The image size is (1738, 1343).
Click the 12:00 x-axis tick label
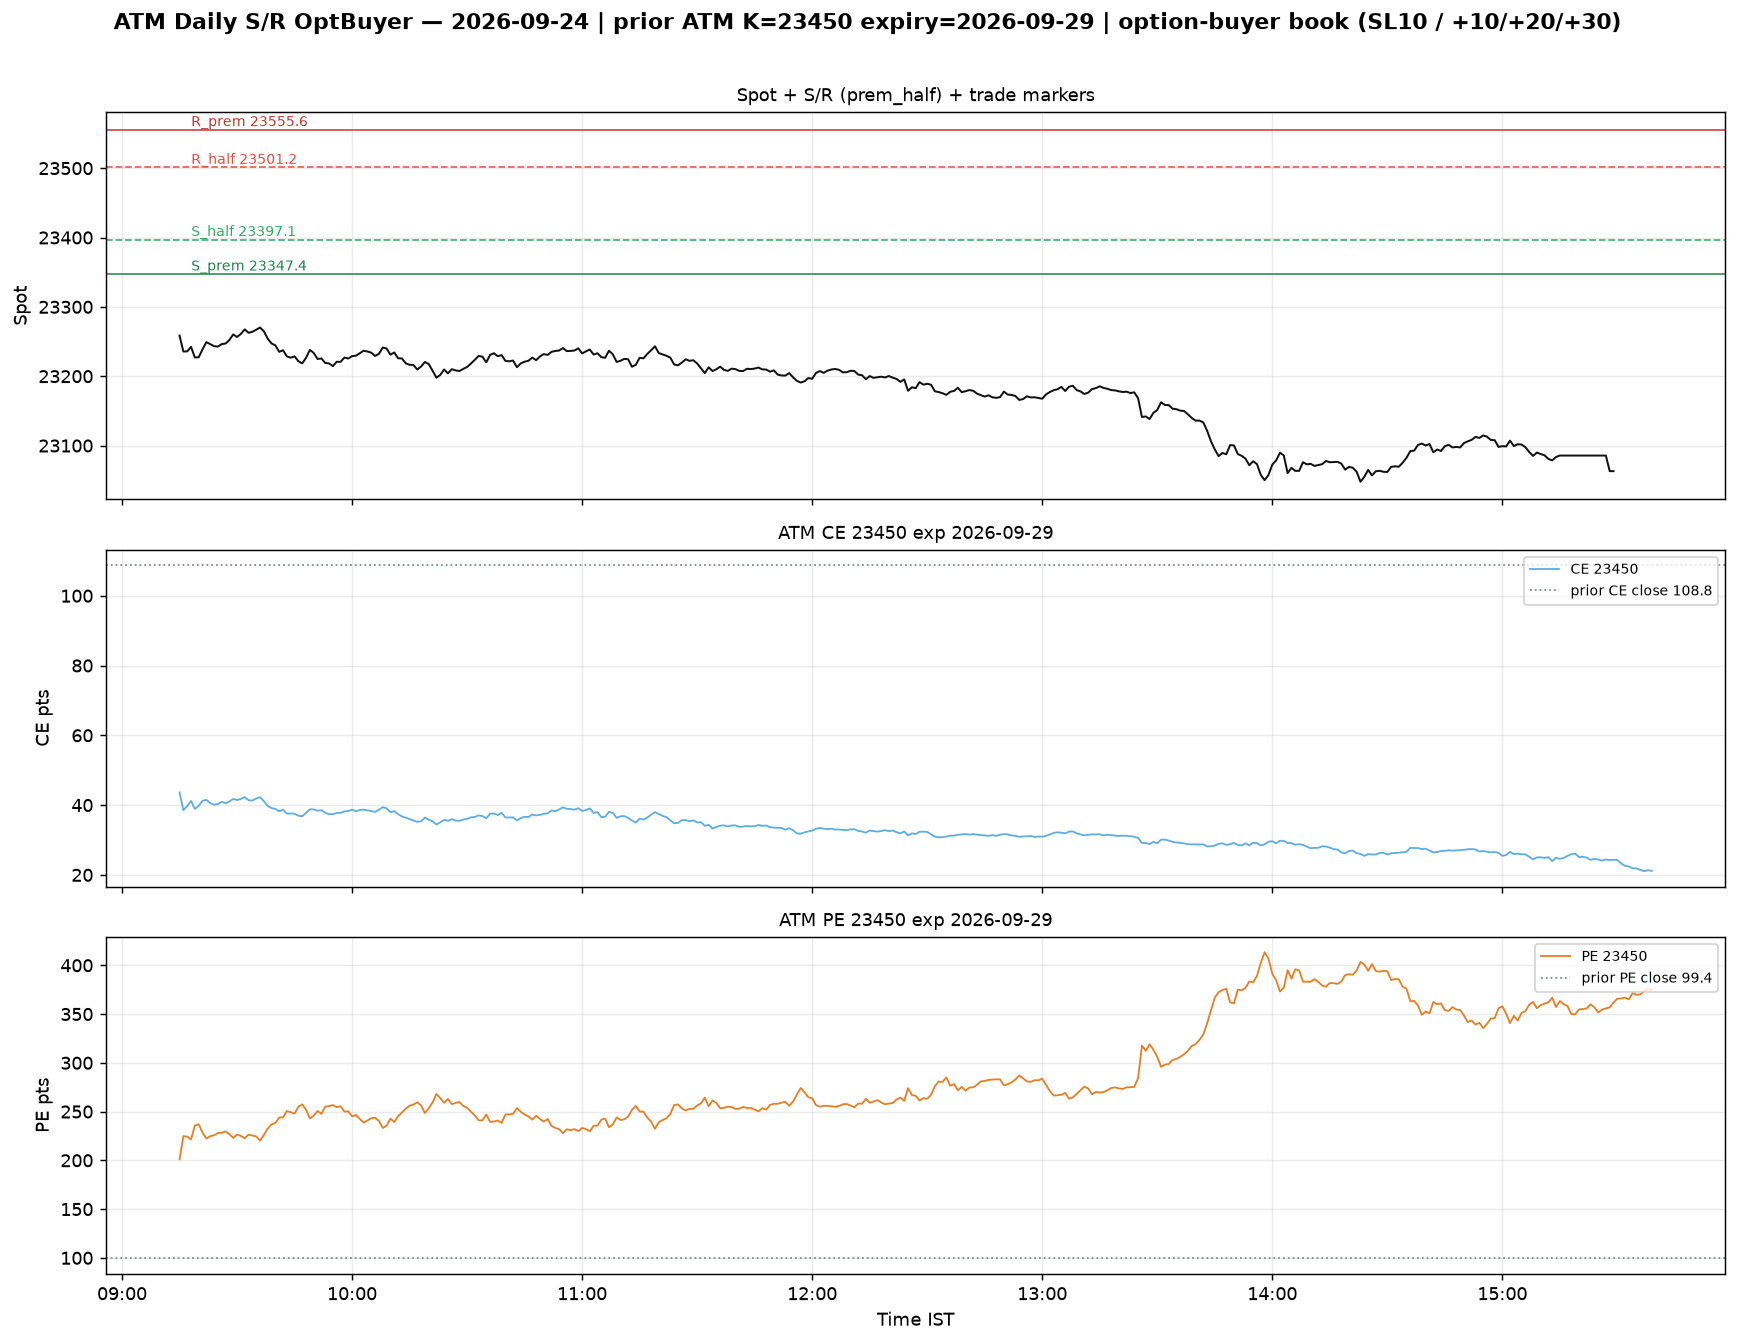[x=812, y=1294]
